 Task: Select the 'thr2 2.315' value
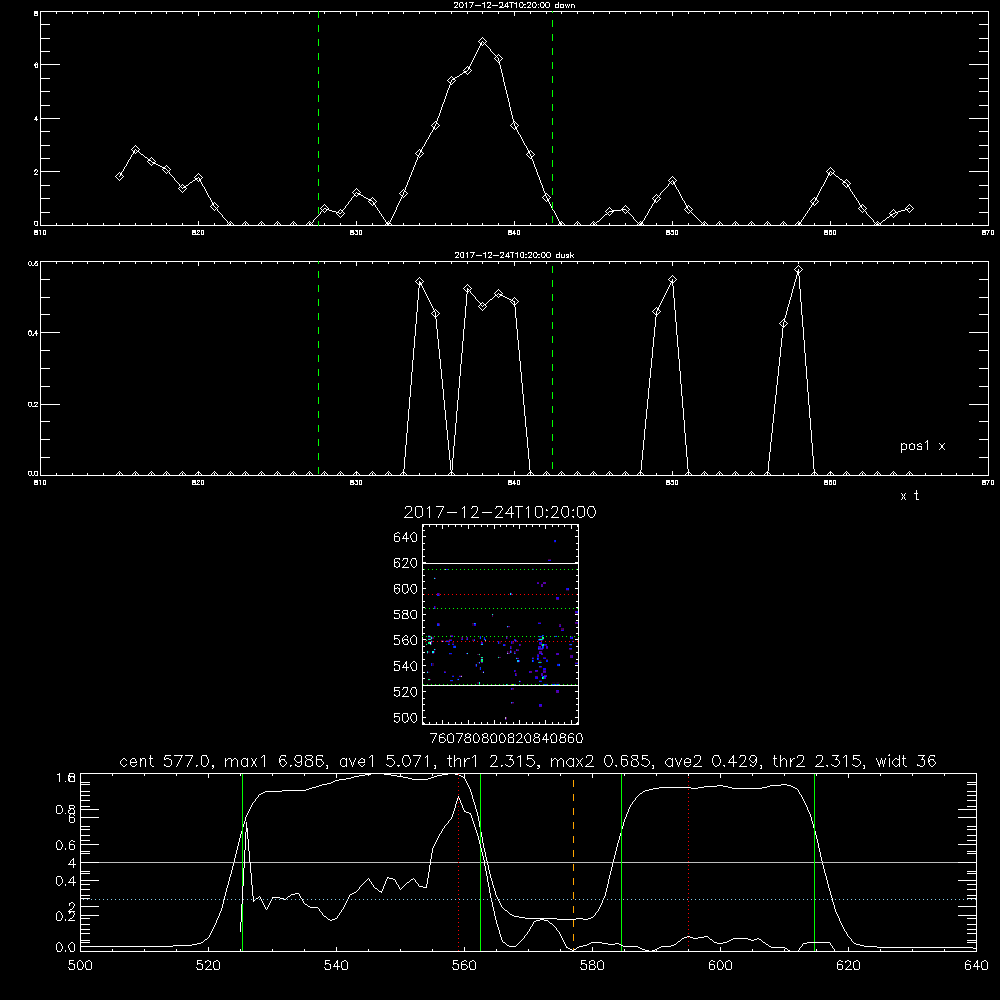click(x=818, y=761)
